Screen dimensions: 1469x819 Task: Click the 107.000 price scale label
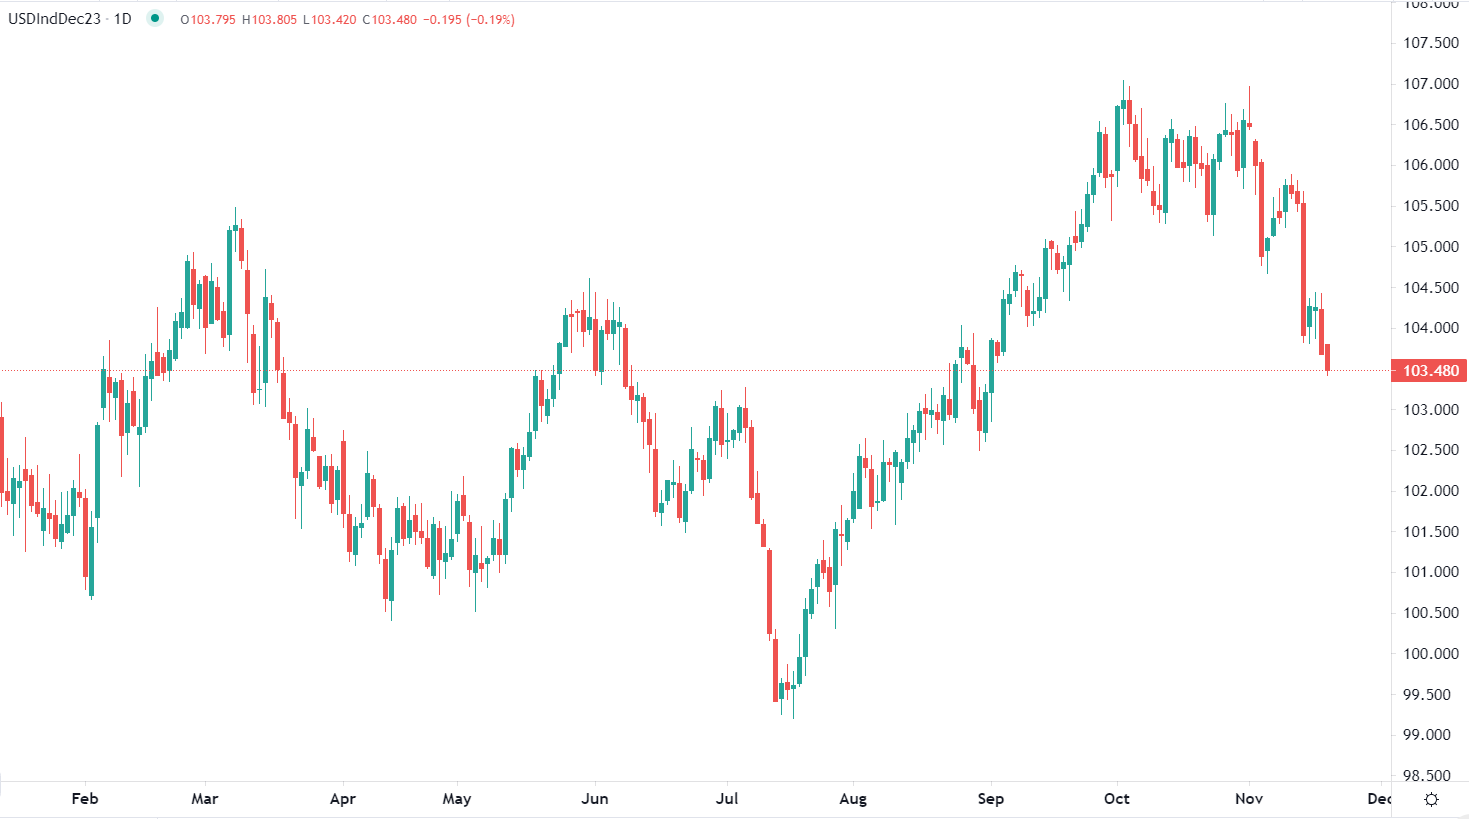[1430, 84]
